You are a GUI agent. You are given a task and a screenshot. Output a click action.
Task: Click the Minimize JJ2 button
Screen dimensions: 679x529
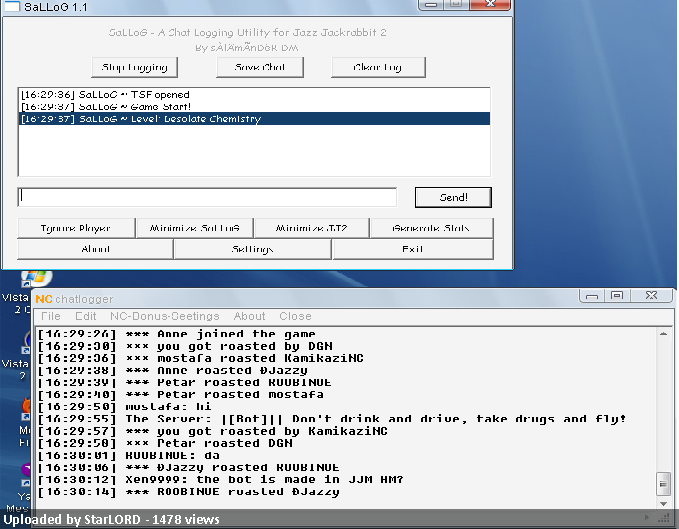(x=312, y=228)
